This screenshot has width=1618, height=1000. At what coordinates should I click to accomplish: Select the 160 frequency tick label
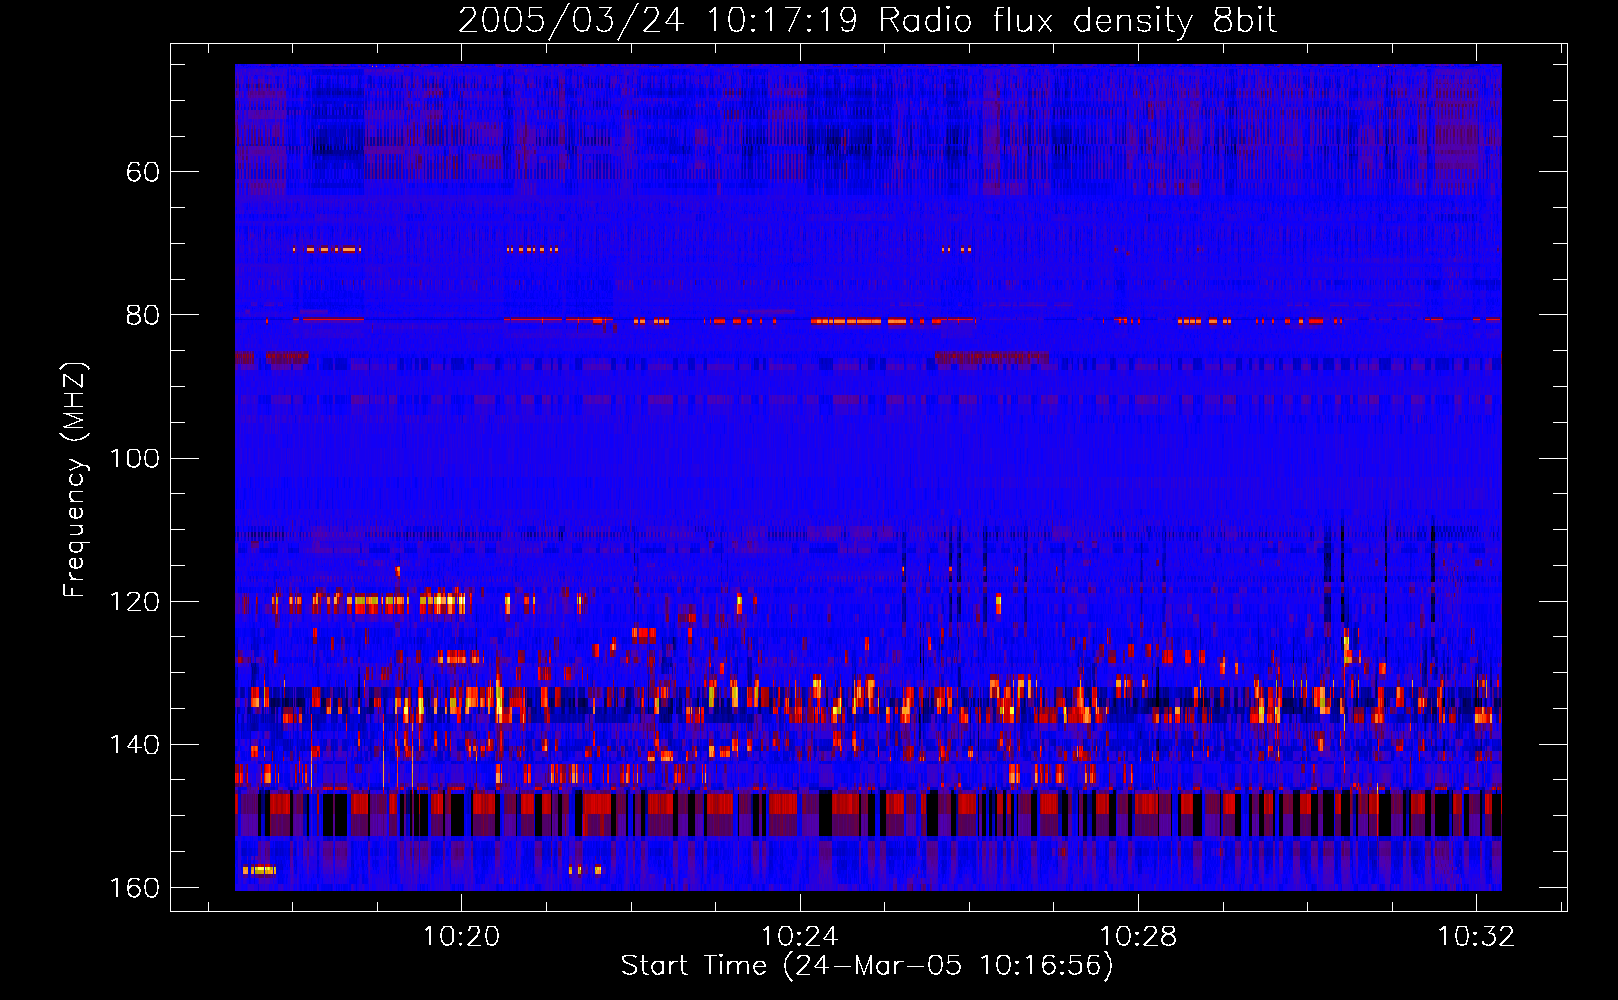tap(135, 888)
